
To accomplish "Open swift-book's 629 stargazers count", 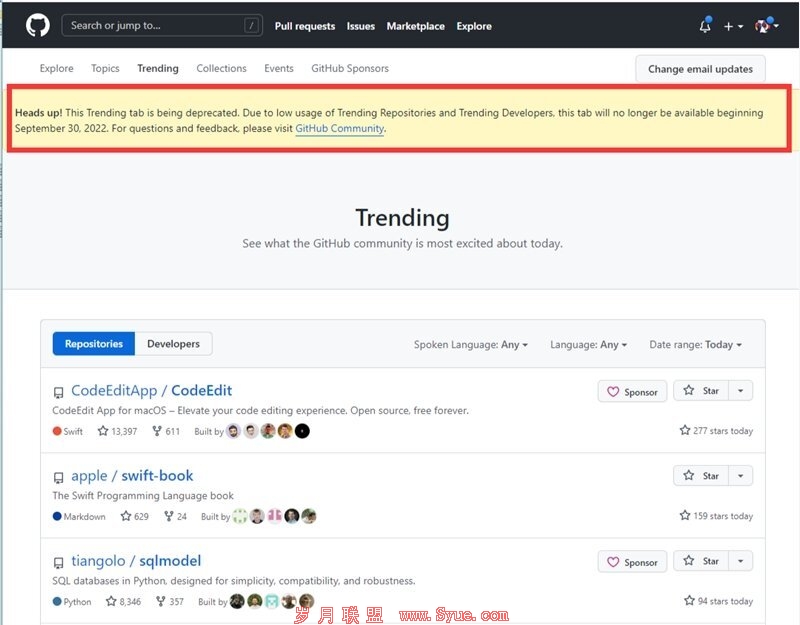I will [x=135, y=516].
